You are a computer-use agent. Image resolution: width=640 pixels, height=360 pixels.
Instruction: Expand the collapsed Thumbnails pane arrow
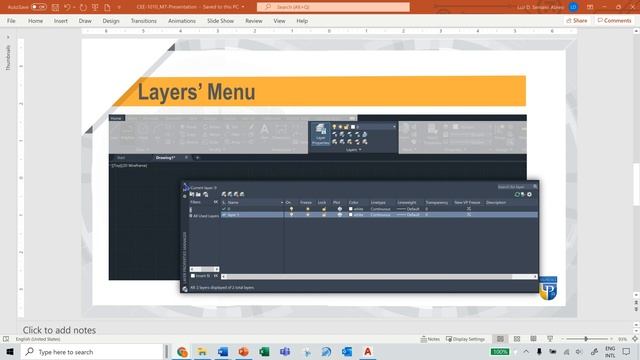[x=8, y=38]
